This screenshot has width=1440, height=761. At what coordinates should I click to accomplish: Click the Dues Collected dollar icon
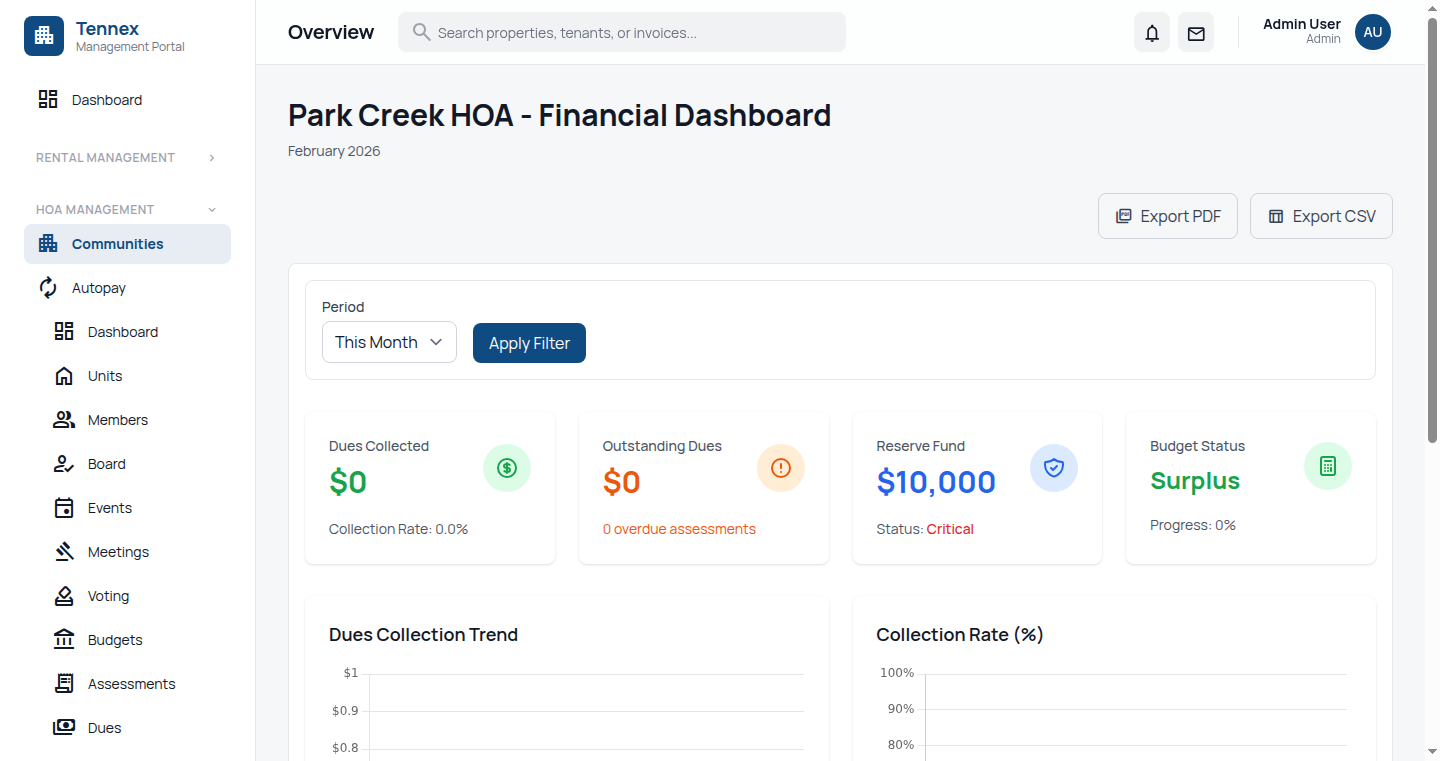(x=507, y=467)
